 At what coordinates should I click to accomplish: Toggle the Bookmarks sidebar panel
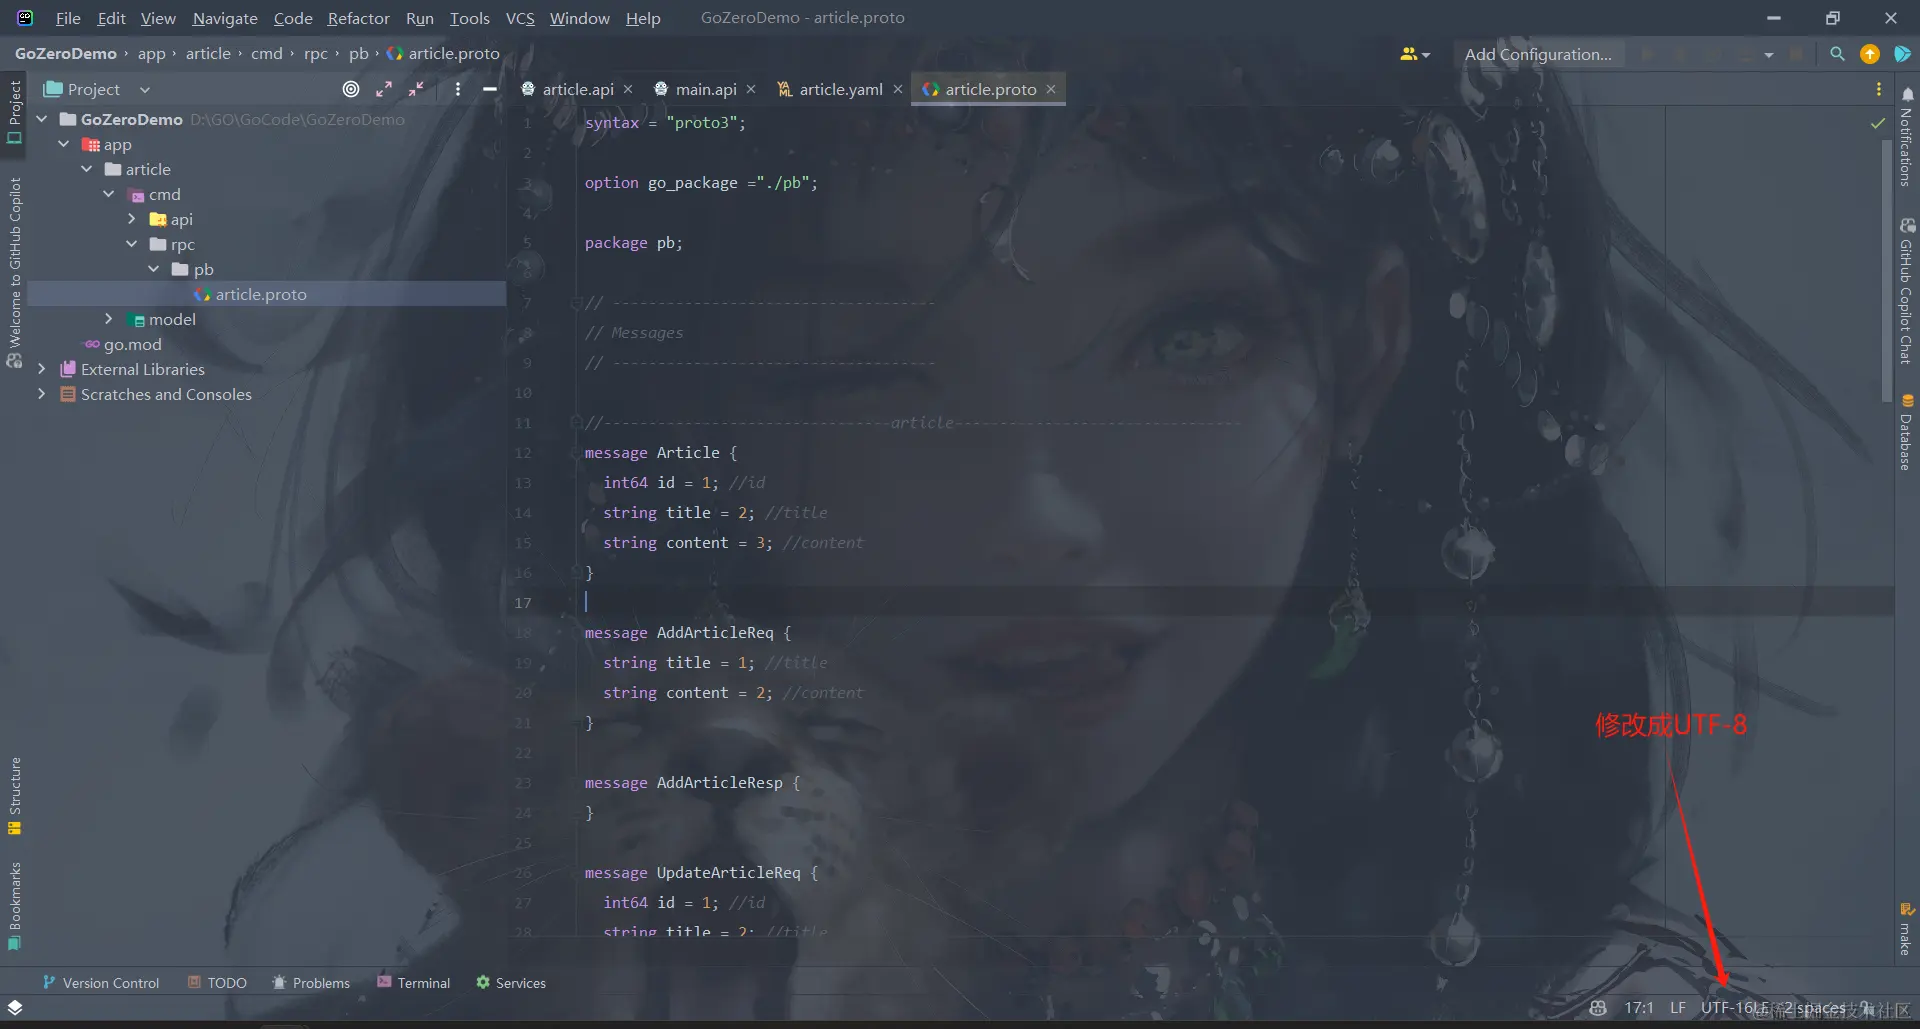point(14,906)
